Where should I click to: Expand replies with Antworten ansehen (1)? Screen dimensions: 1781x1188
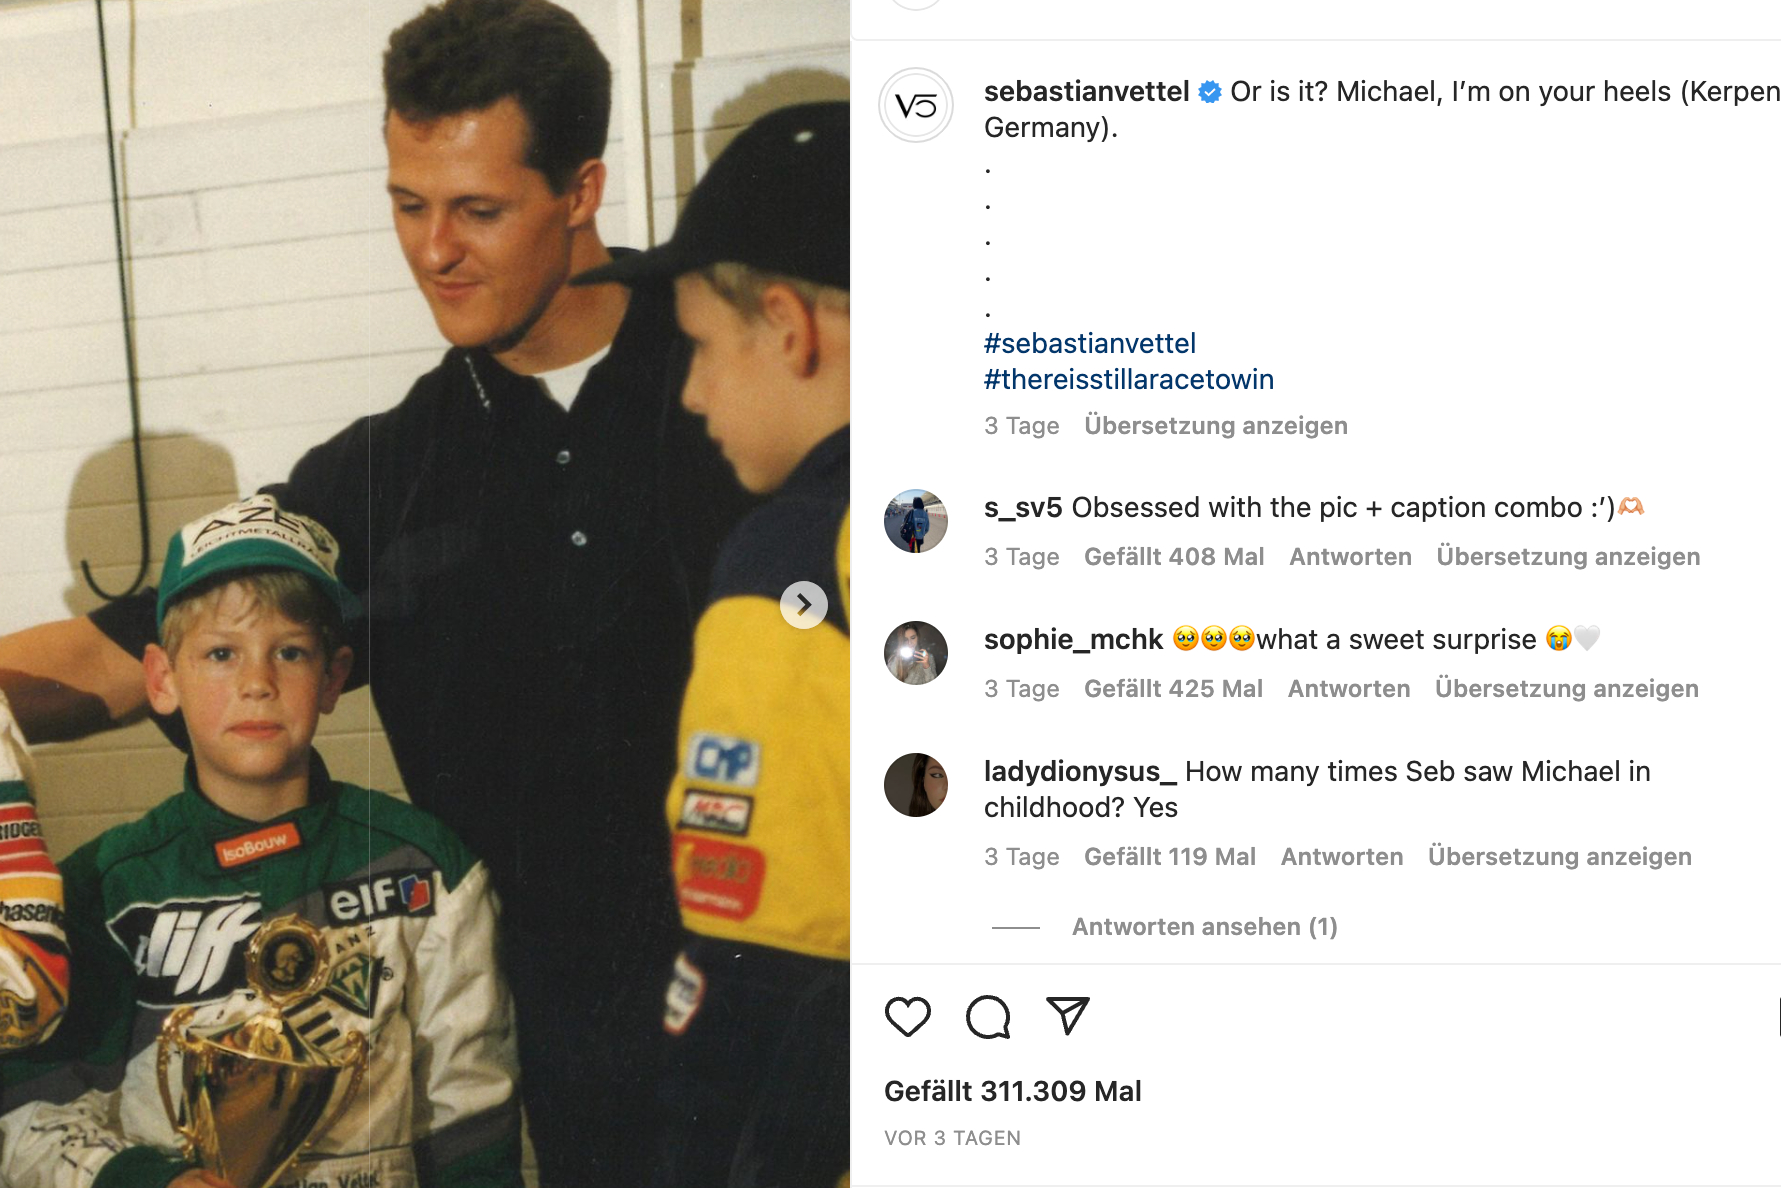(1204, 927)
